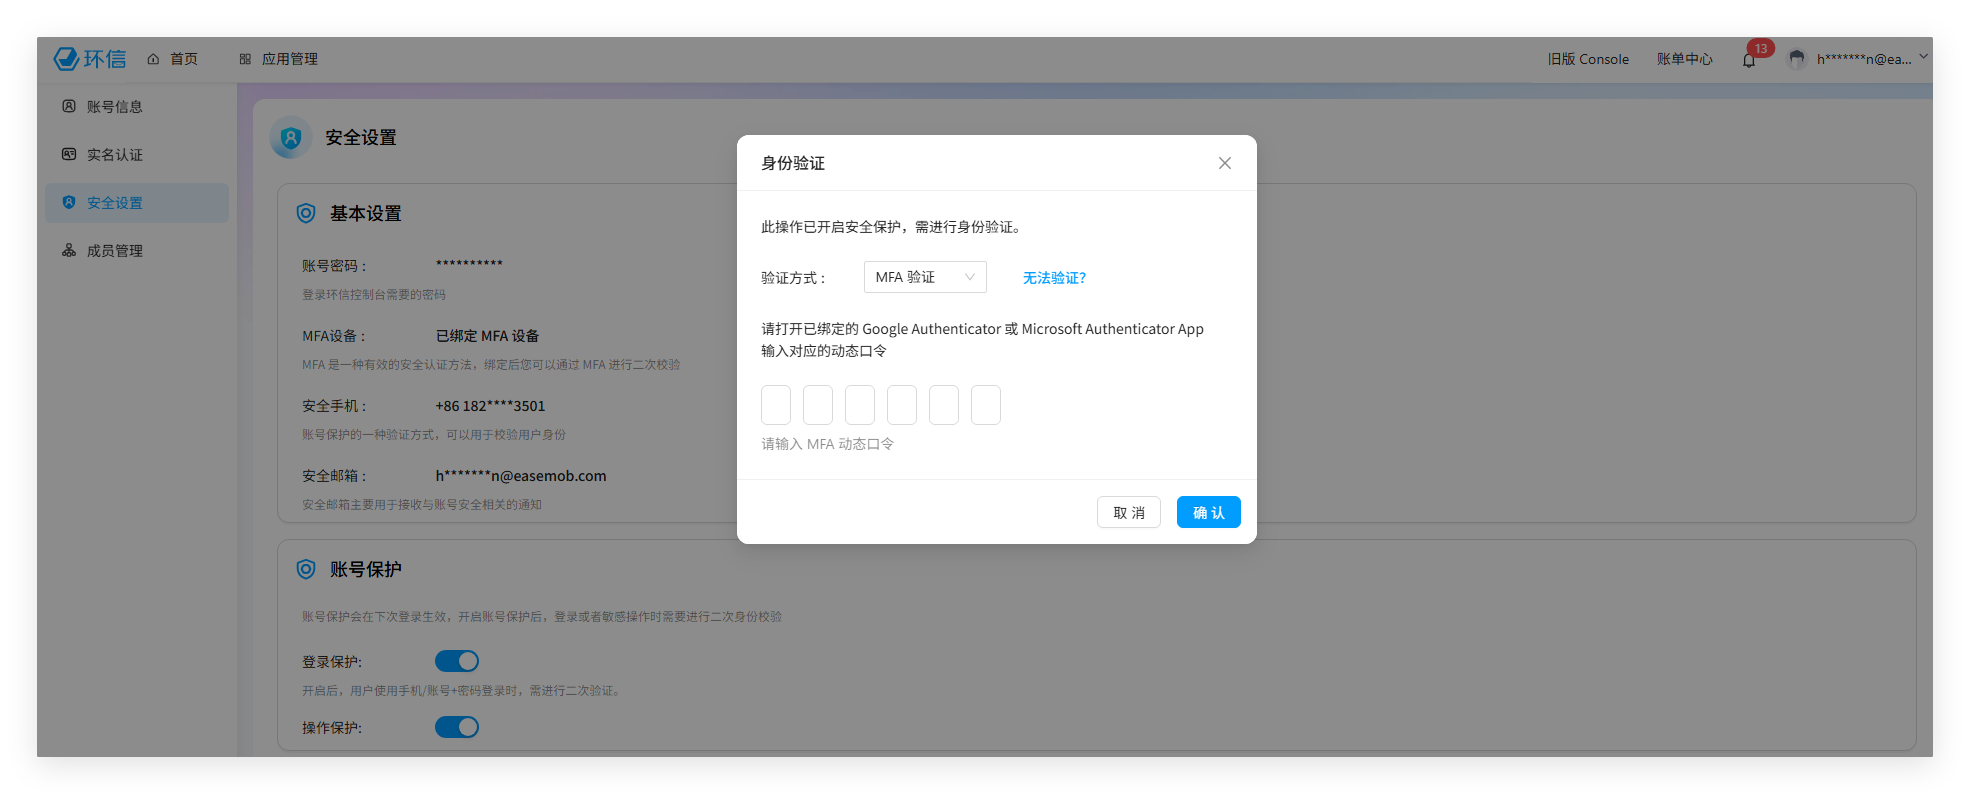This screenshot has height=794, width=1970.
Task: Expand the account menu chevron
Action: click(x=1923, y=58)
